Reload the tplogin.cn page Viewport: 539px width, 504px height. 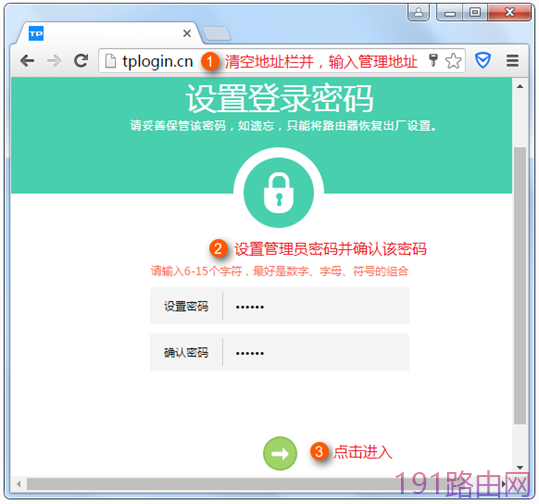coord(81,61)
